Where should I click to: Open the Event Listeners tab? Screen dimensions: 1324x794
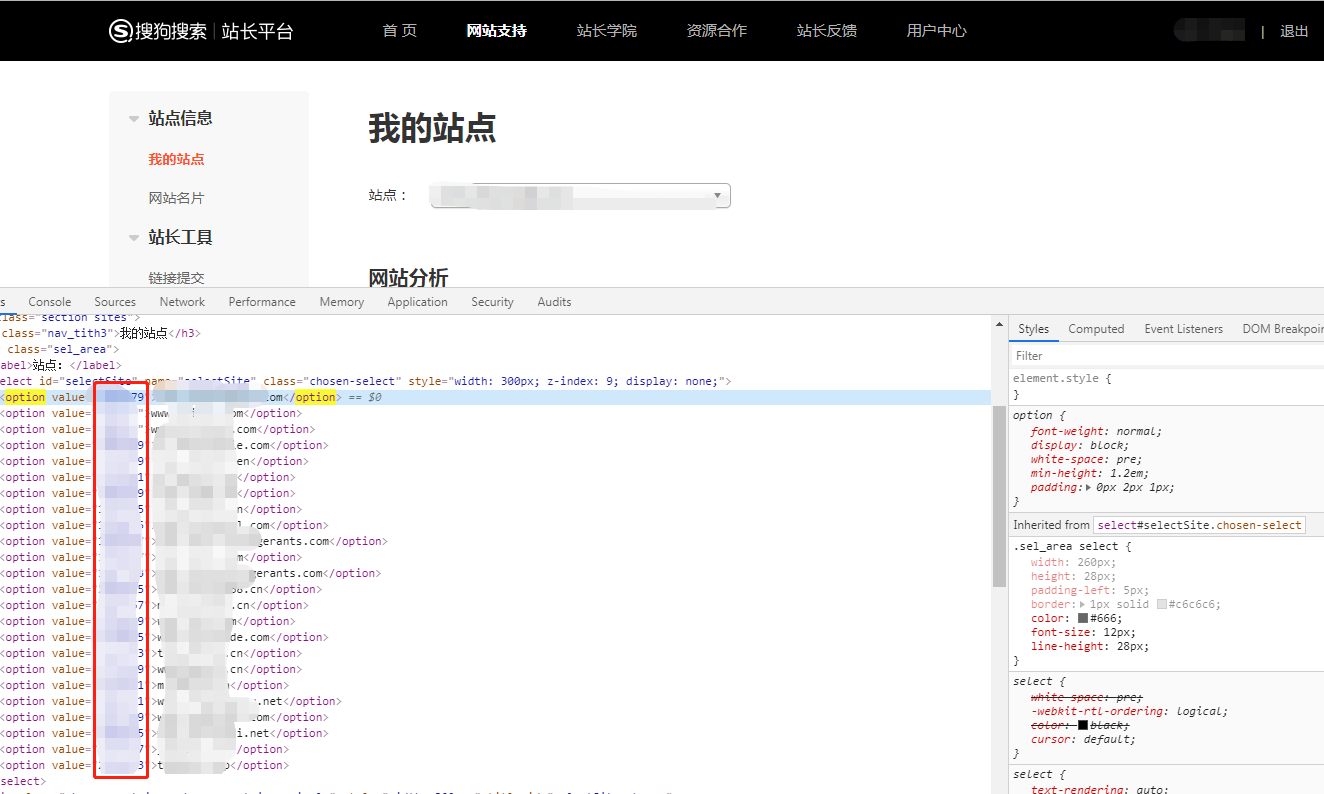(1183, 329)
